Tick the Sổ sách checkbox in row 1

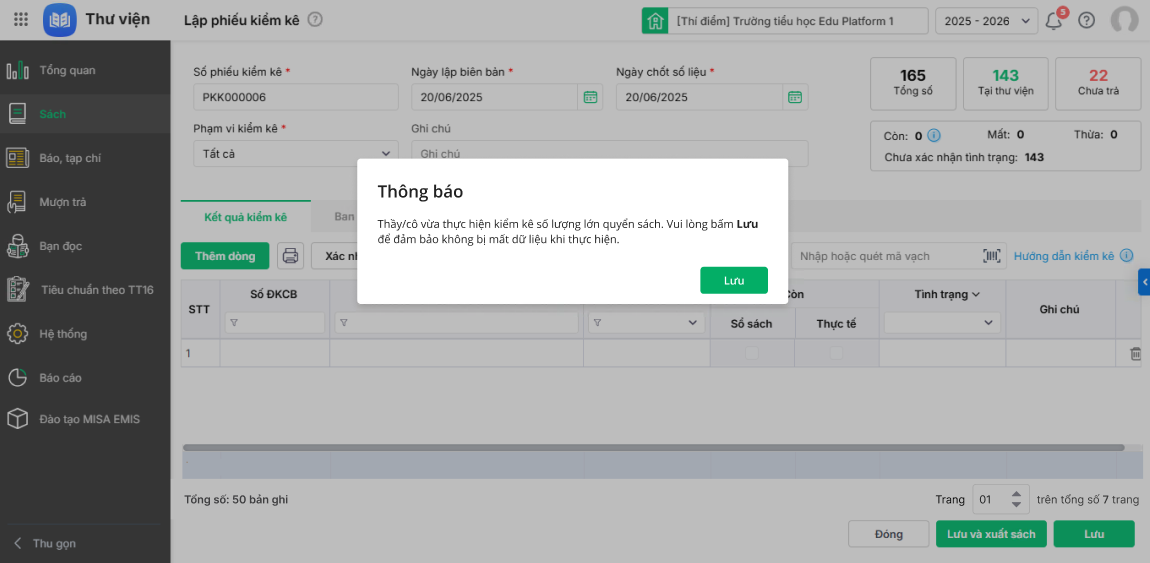click(x=752, y=353)
